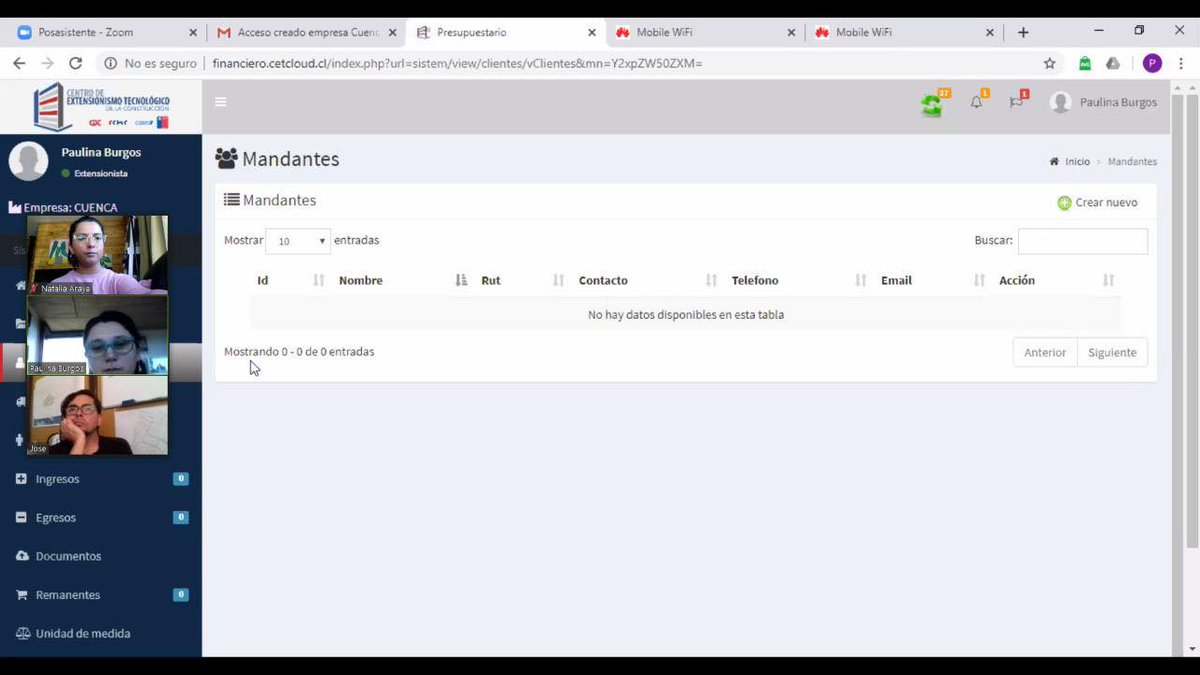Sort table by Id column
Image resolution: width=1200 pixels, height=675 pixels.
pos(290,281)
